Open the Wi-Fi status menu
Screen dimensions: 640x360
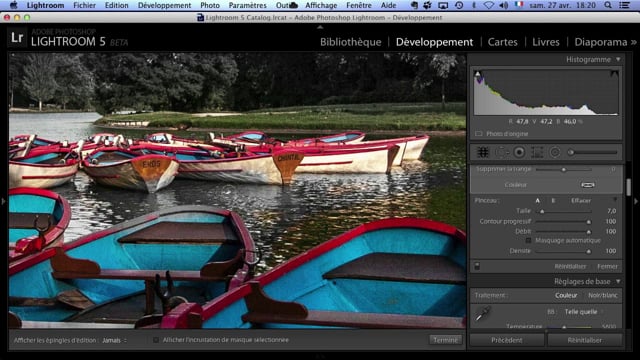489,5
